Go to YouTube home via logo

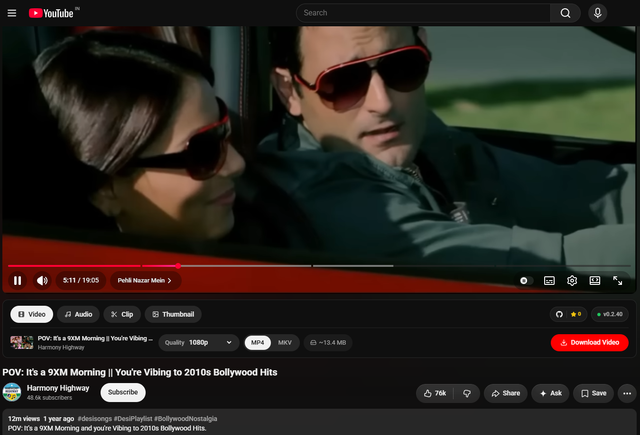click(51, 13)
